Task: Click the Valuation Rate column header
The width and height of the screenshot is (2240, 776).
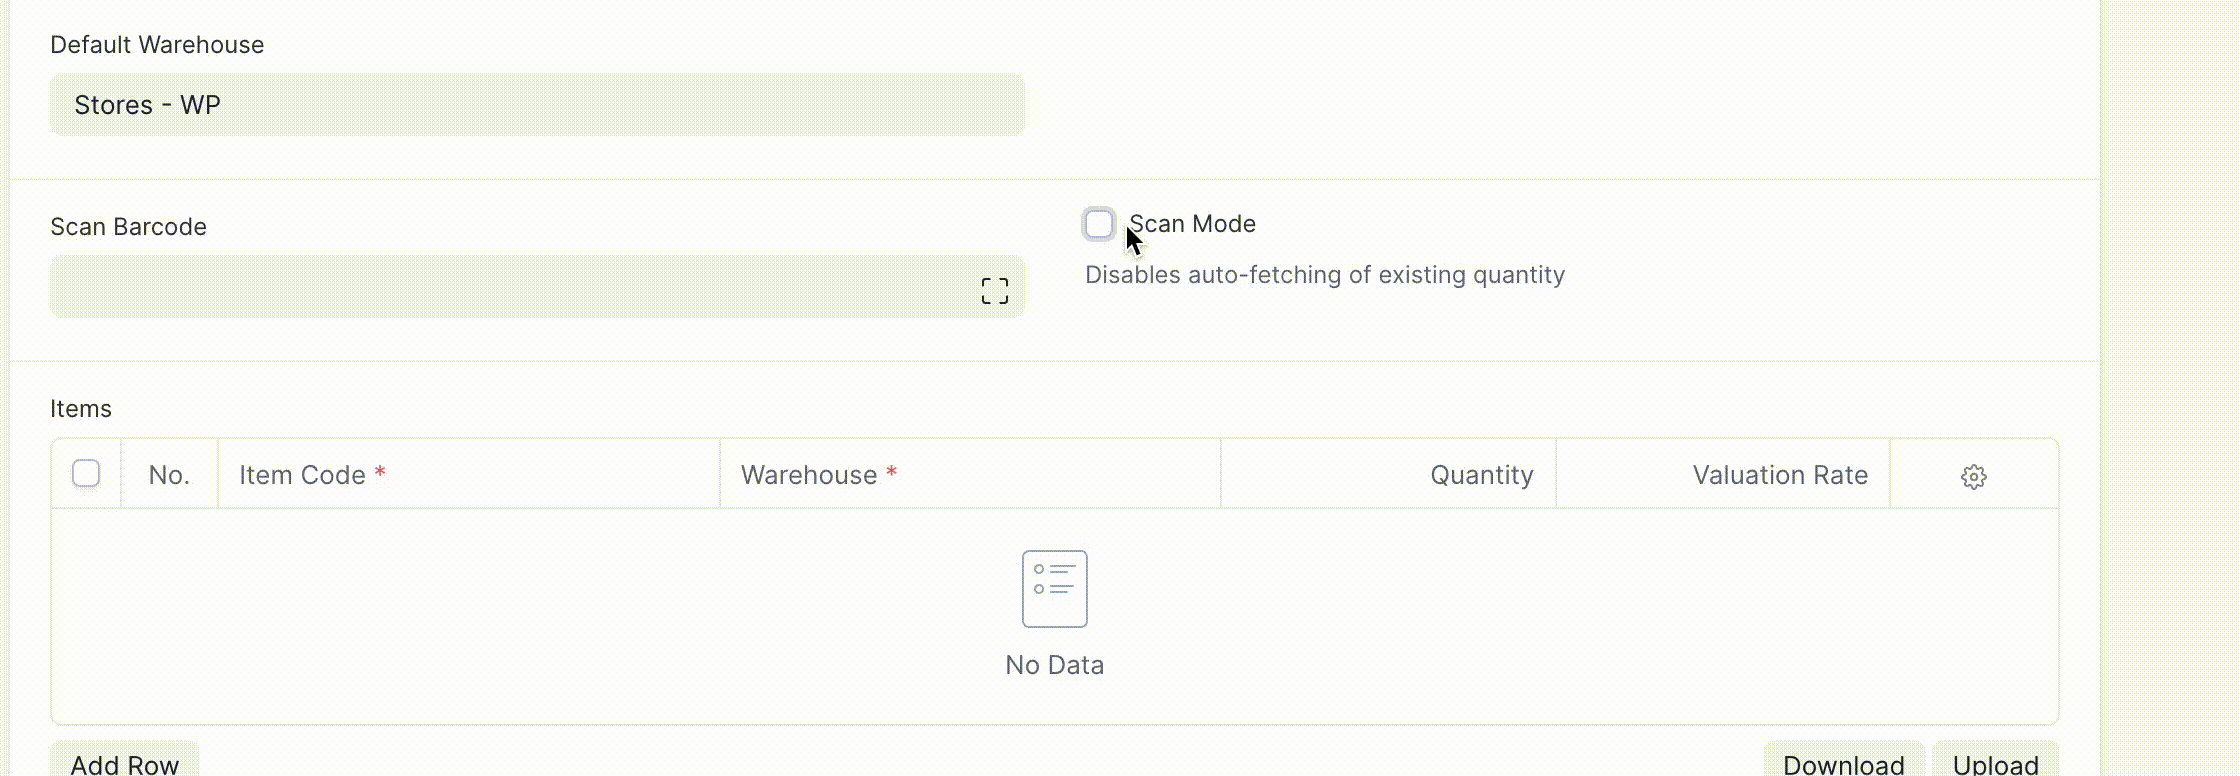Action: [1779, 475]
